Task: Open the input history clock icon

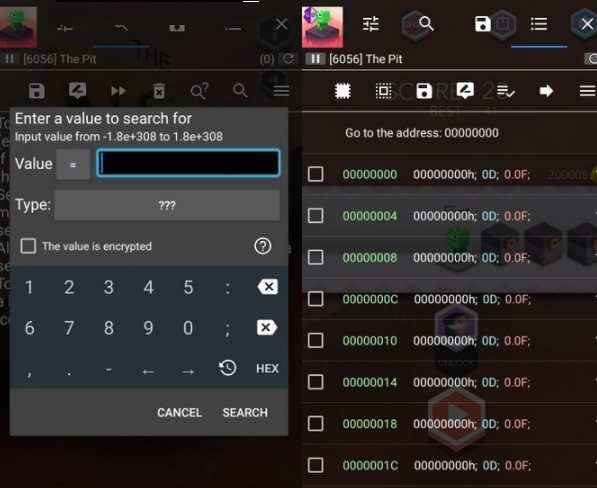Action: [x=228, y=368]
